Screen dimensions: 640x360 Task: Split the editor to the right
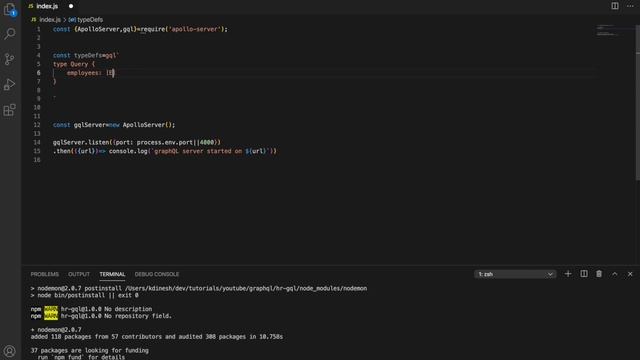pos(615,6)
